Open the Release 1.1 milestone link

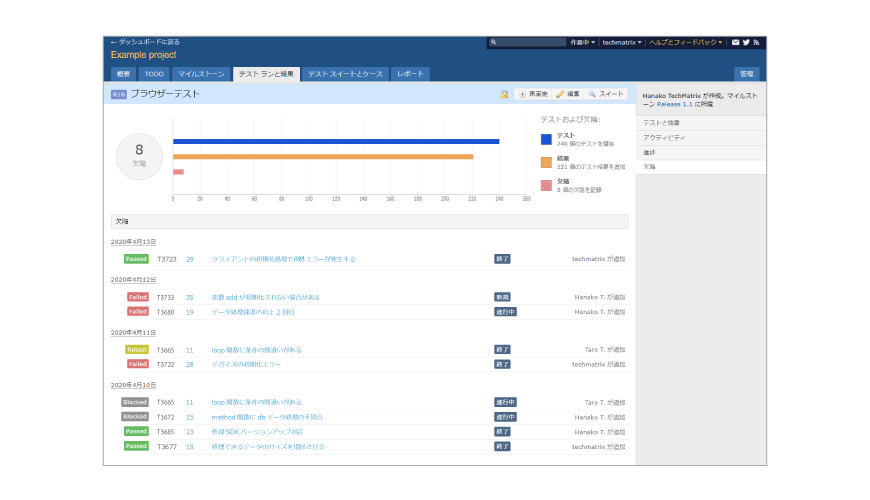pyautogui.click(x=674, y=104)
